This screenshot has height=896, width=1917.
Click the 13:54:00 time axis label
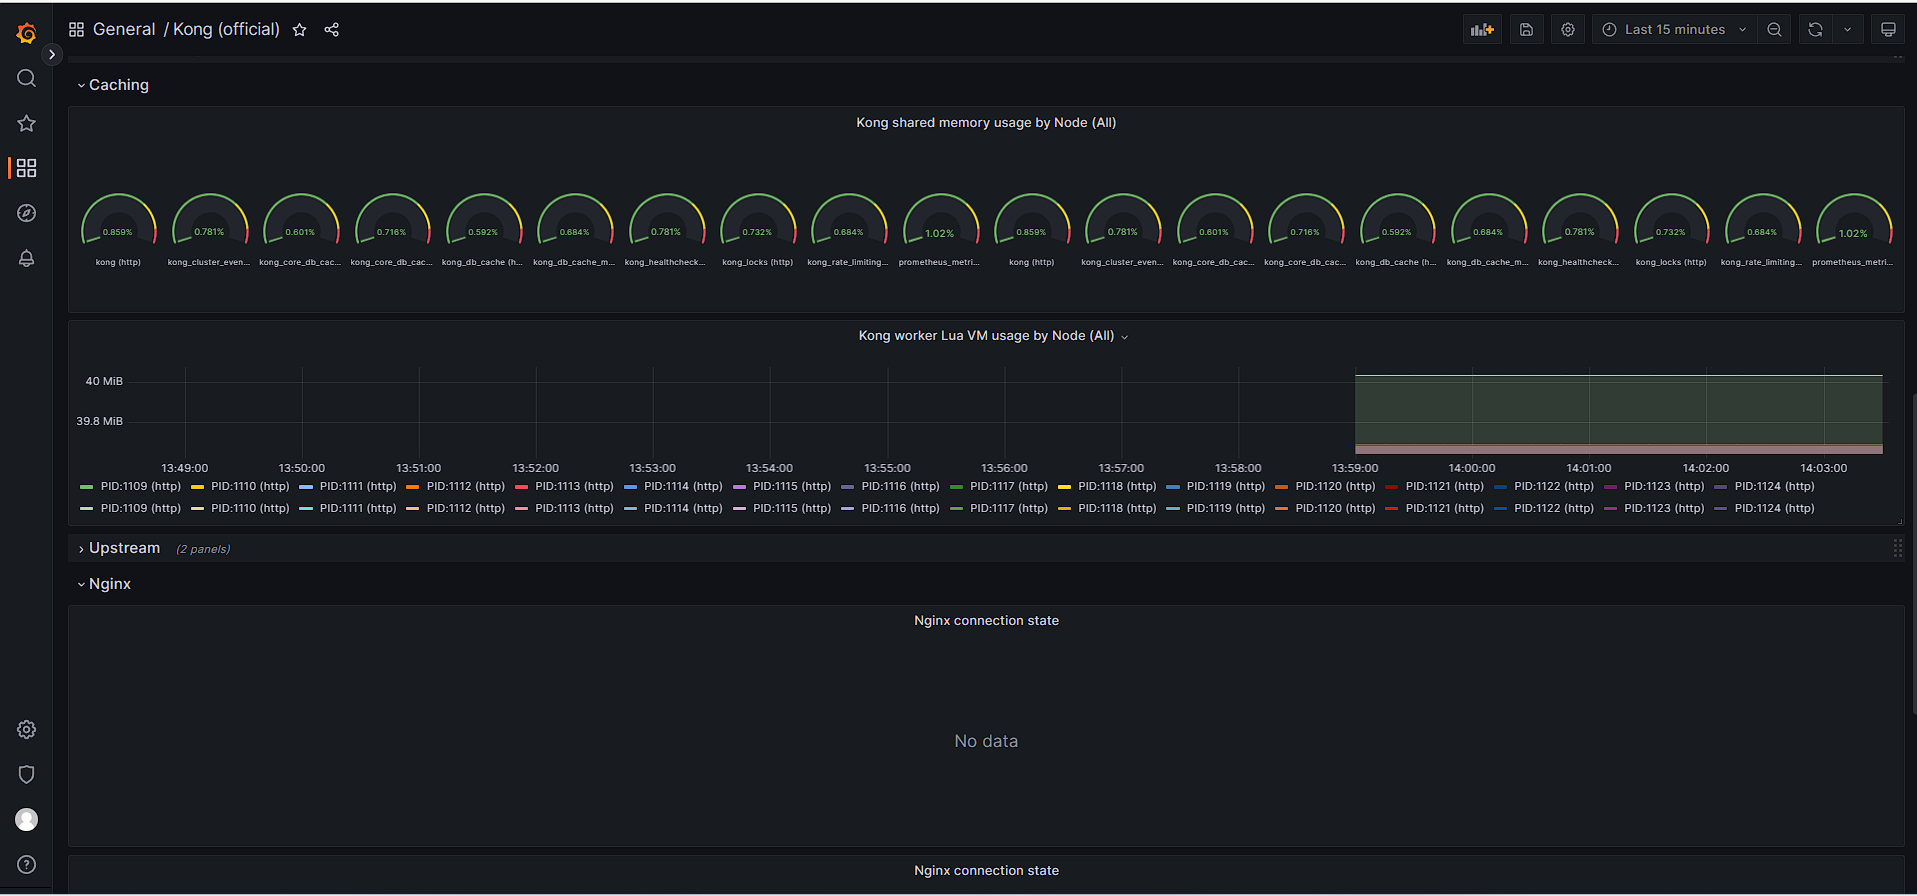click(769, 468)
